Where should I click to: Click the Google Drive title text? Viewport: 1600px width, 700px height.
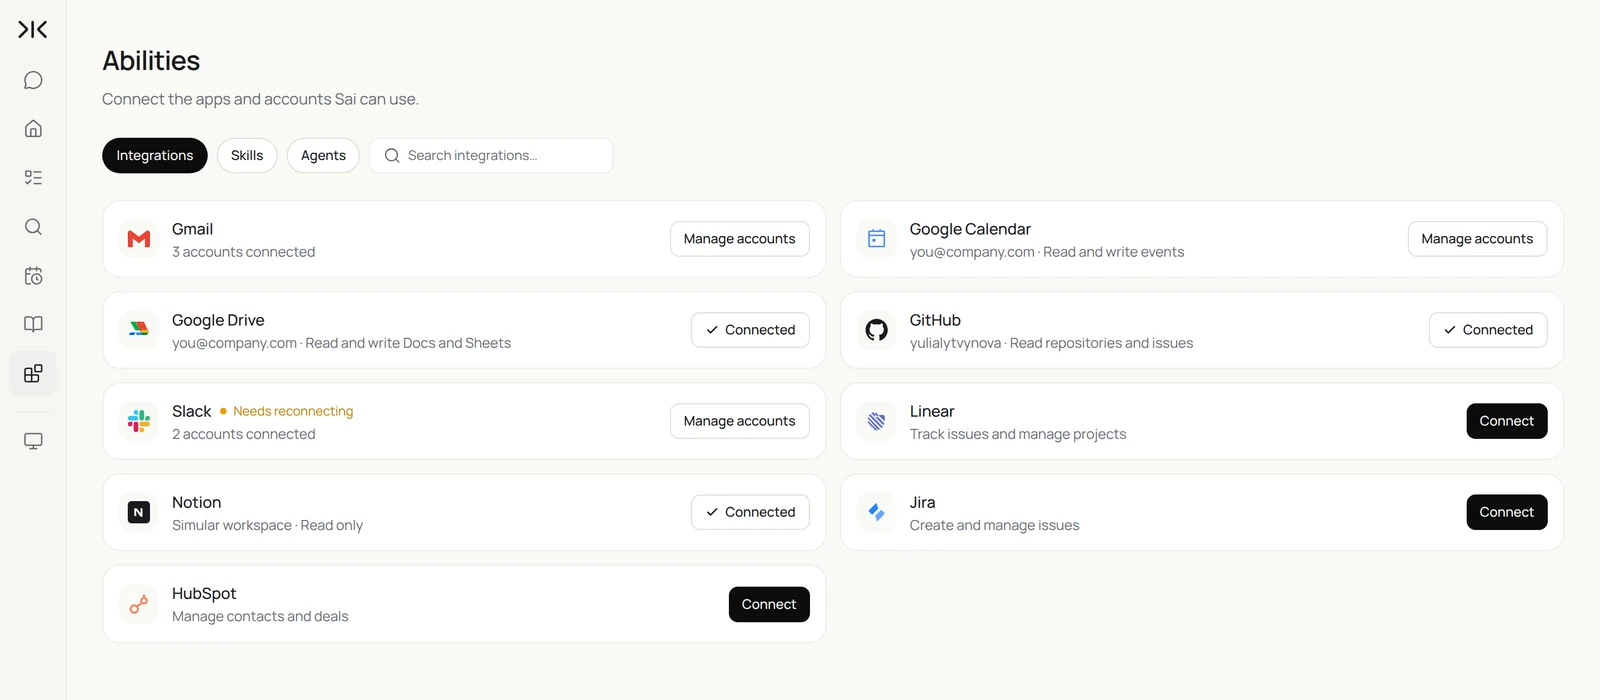218,320
